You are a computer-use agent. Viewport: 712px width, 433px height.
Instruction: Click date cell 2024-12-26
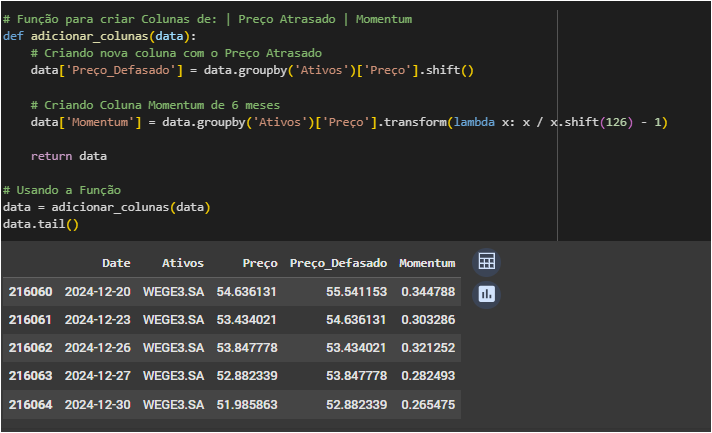(x=98, y=348)
